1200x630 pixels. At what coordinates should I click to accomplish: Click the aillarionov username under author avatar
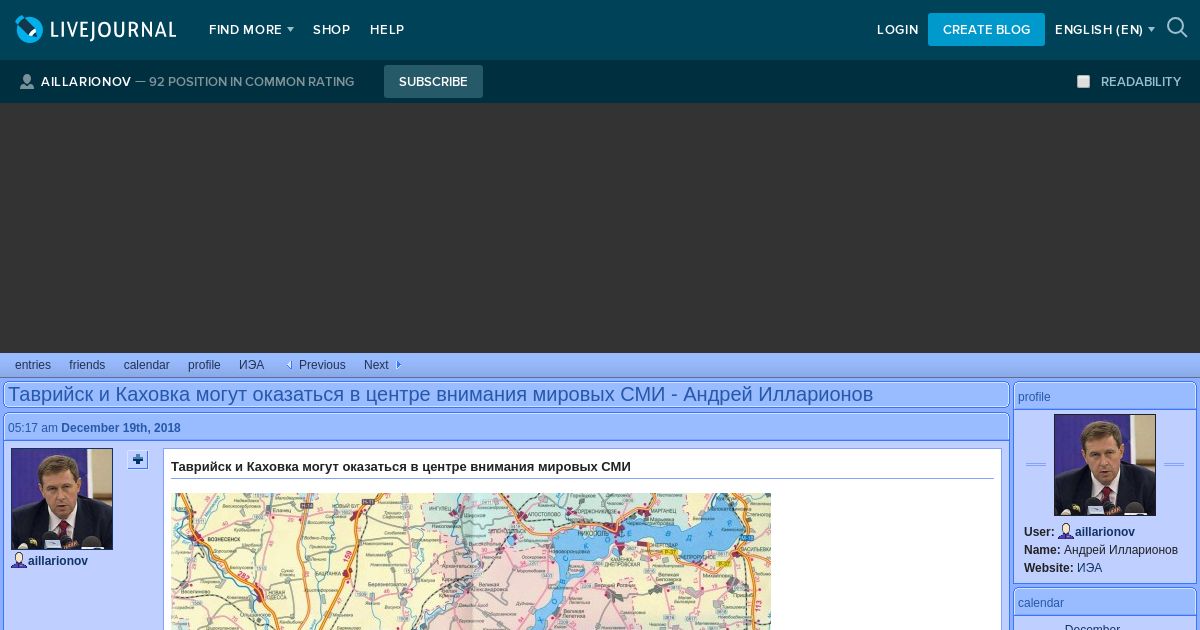58,561
